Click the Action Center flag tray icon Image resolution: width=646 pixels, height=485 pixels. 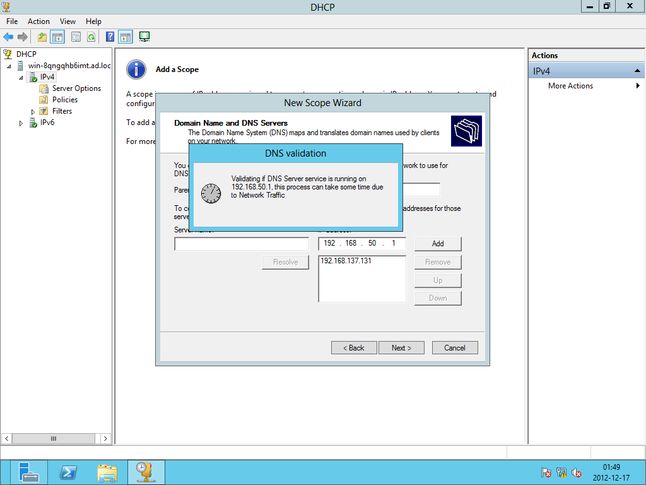click(546, 473)
